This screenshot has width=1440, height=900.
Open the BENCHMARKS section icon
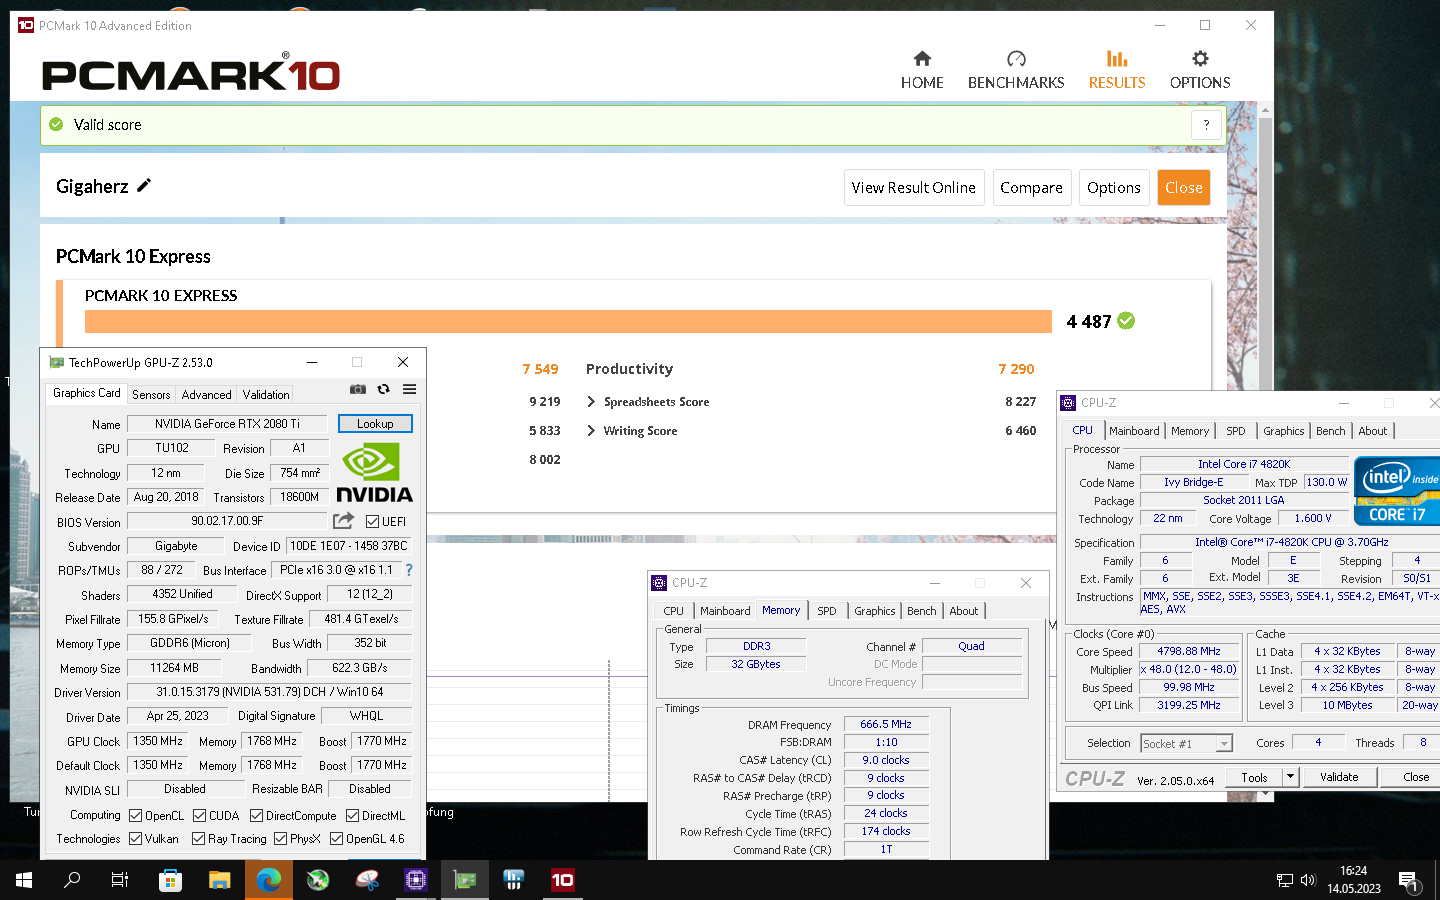click(1016, 59)
